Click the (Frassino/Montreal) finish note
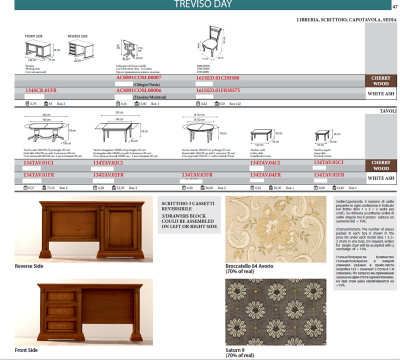 point(149,97)
